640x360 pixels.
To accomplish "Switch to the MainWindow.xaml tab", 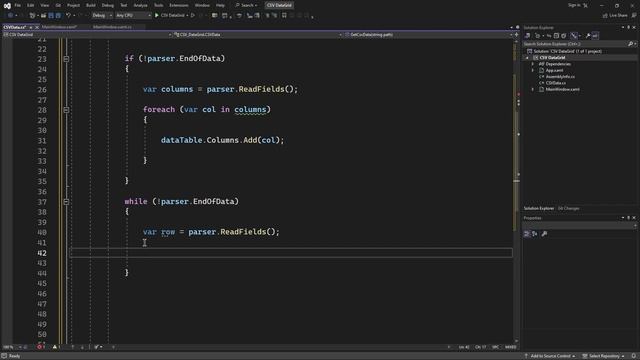I will point(59,27).
